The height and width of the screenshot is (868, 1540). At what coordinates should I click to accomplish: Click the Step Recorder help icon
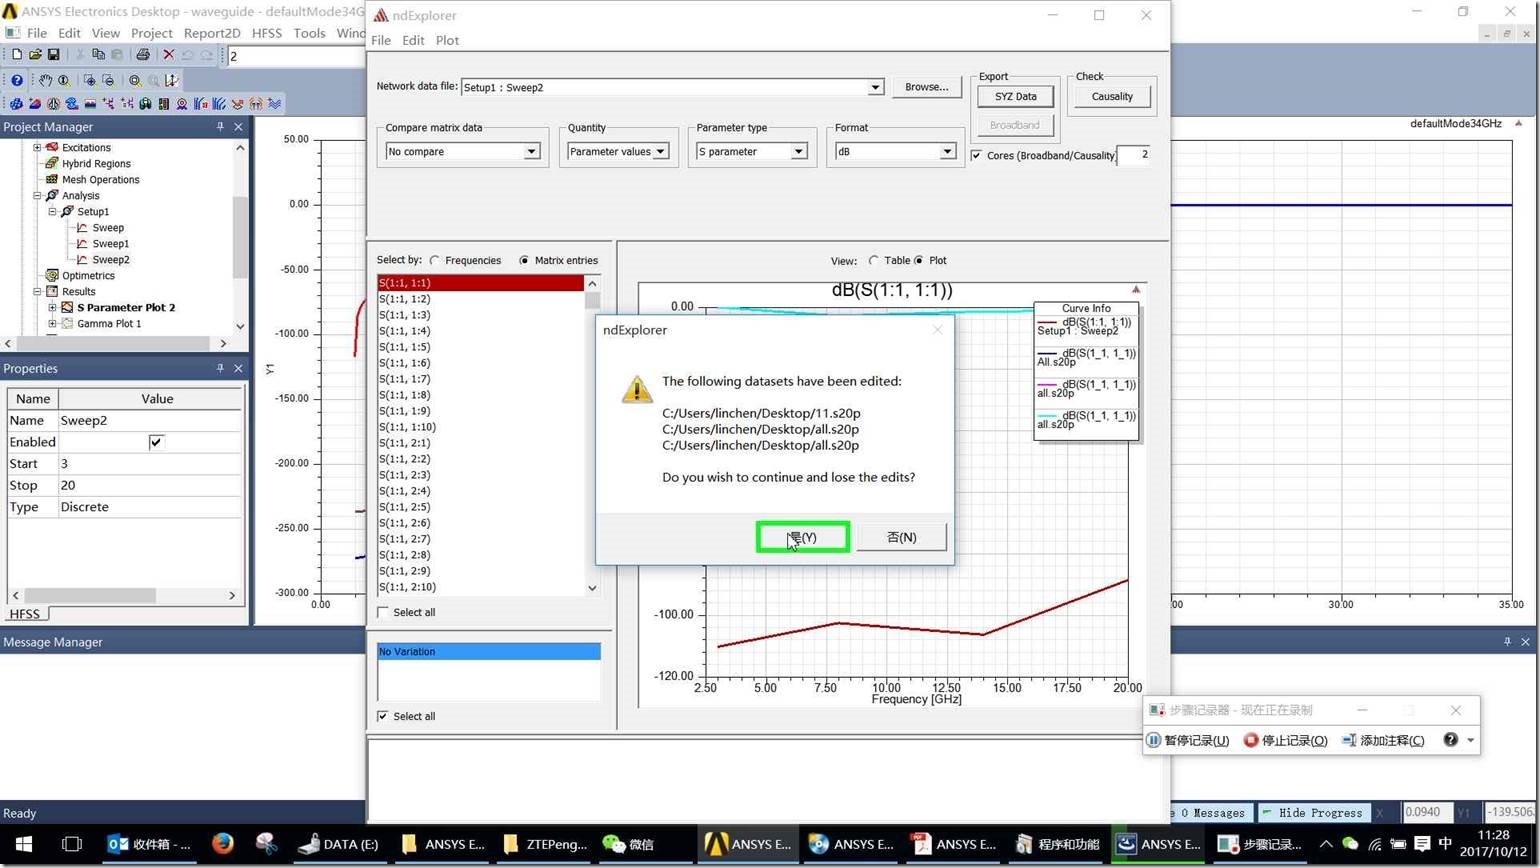coord(1450,740)
